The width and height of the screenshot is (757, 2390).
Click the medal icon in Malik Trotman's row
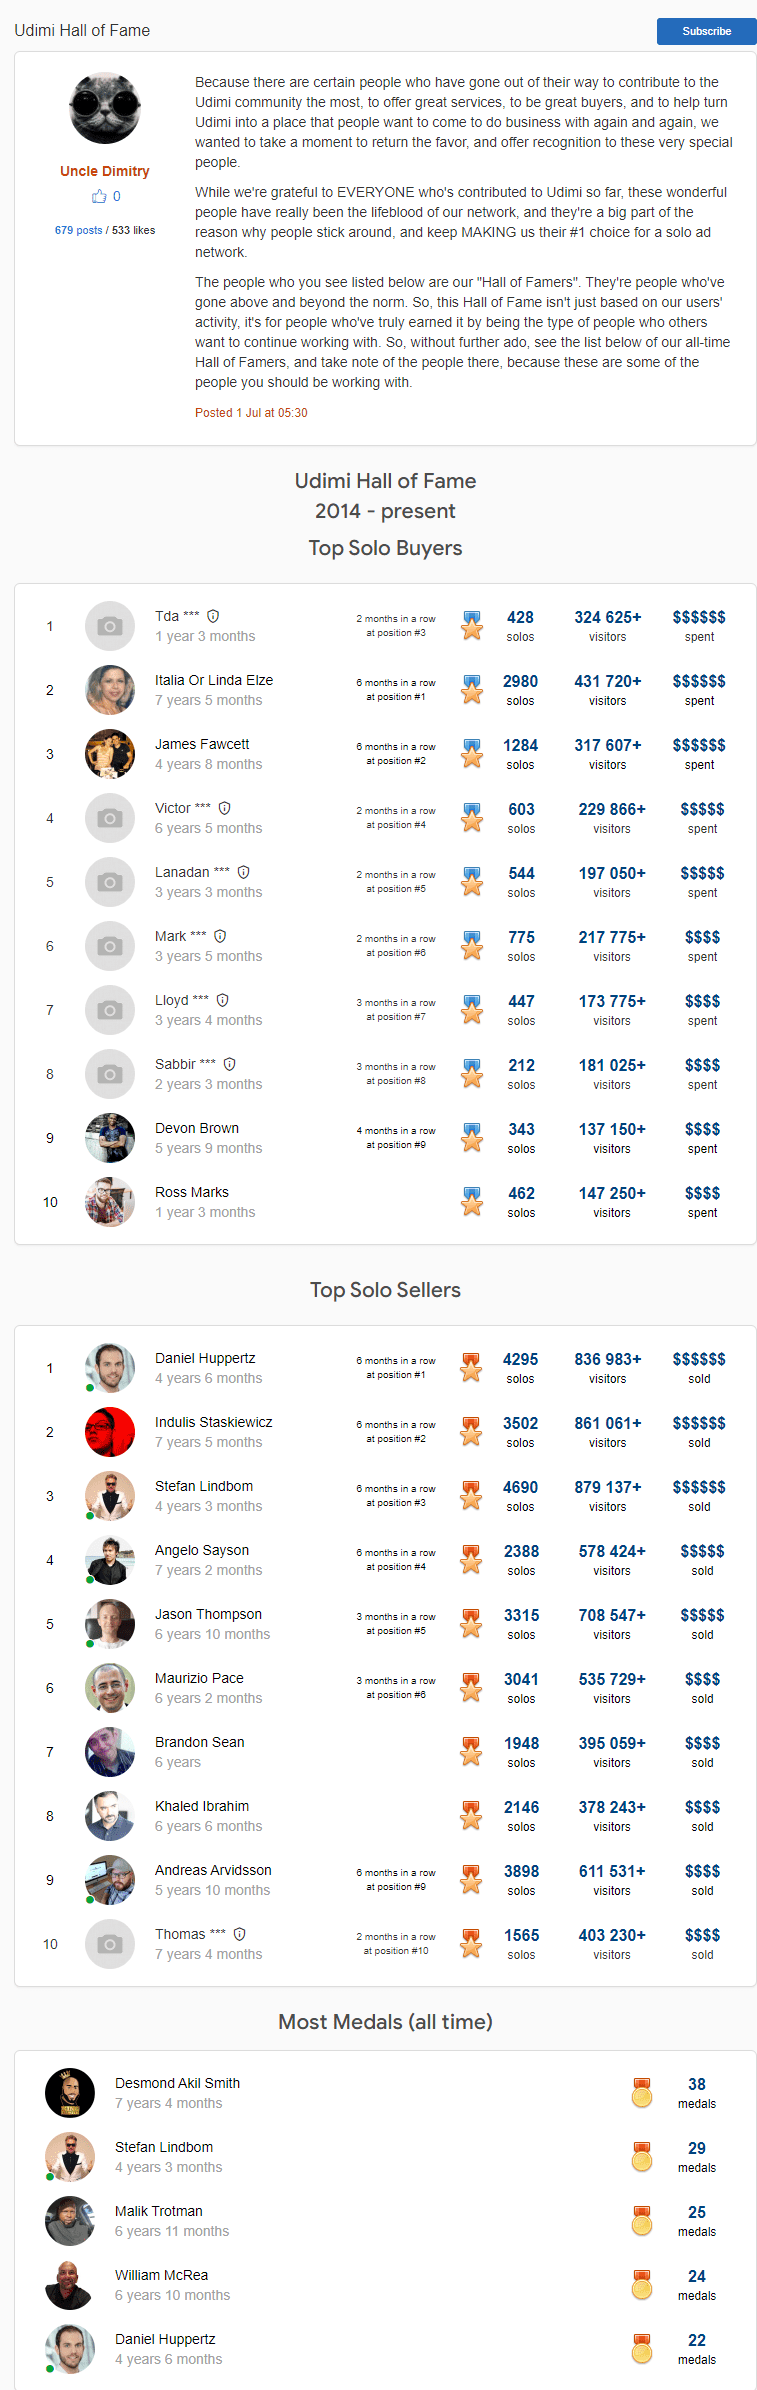coord(642,2220)
